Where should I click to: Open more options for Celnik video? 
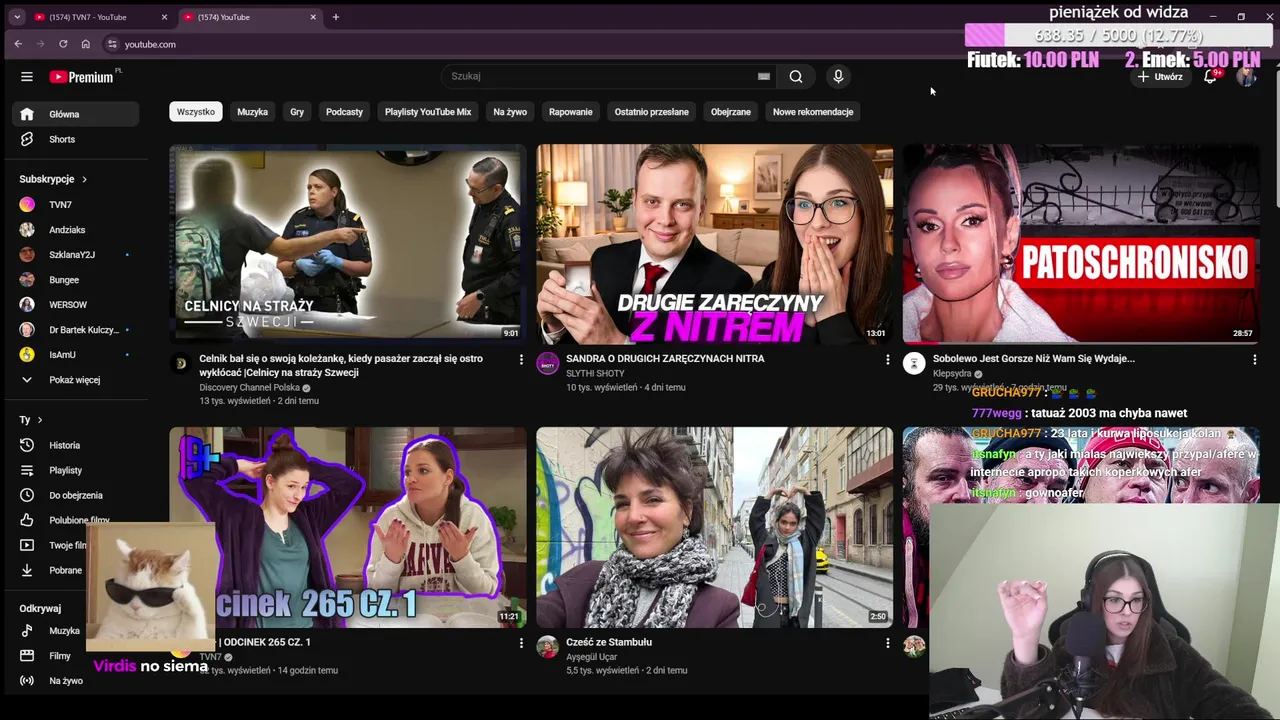(x=521, y=359)
